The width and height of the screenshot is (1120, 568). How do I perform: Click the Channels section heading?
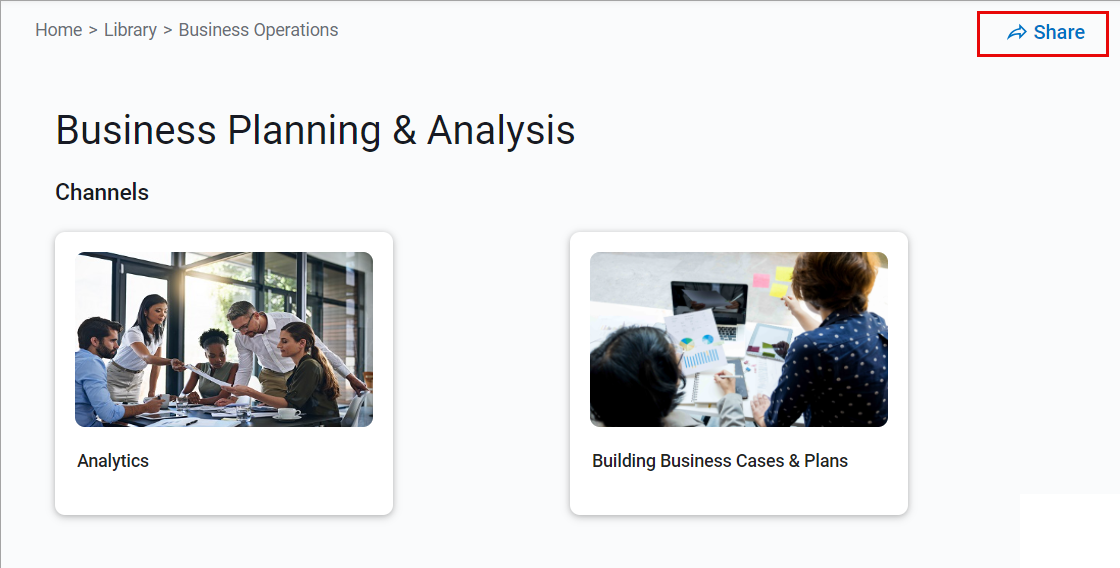102,192
